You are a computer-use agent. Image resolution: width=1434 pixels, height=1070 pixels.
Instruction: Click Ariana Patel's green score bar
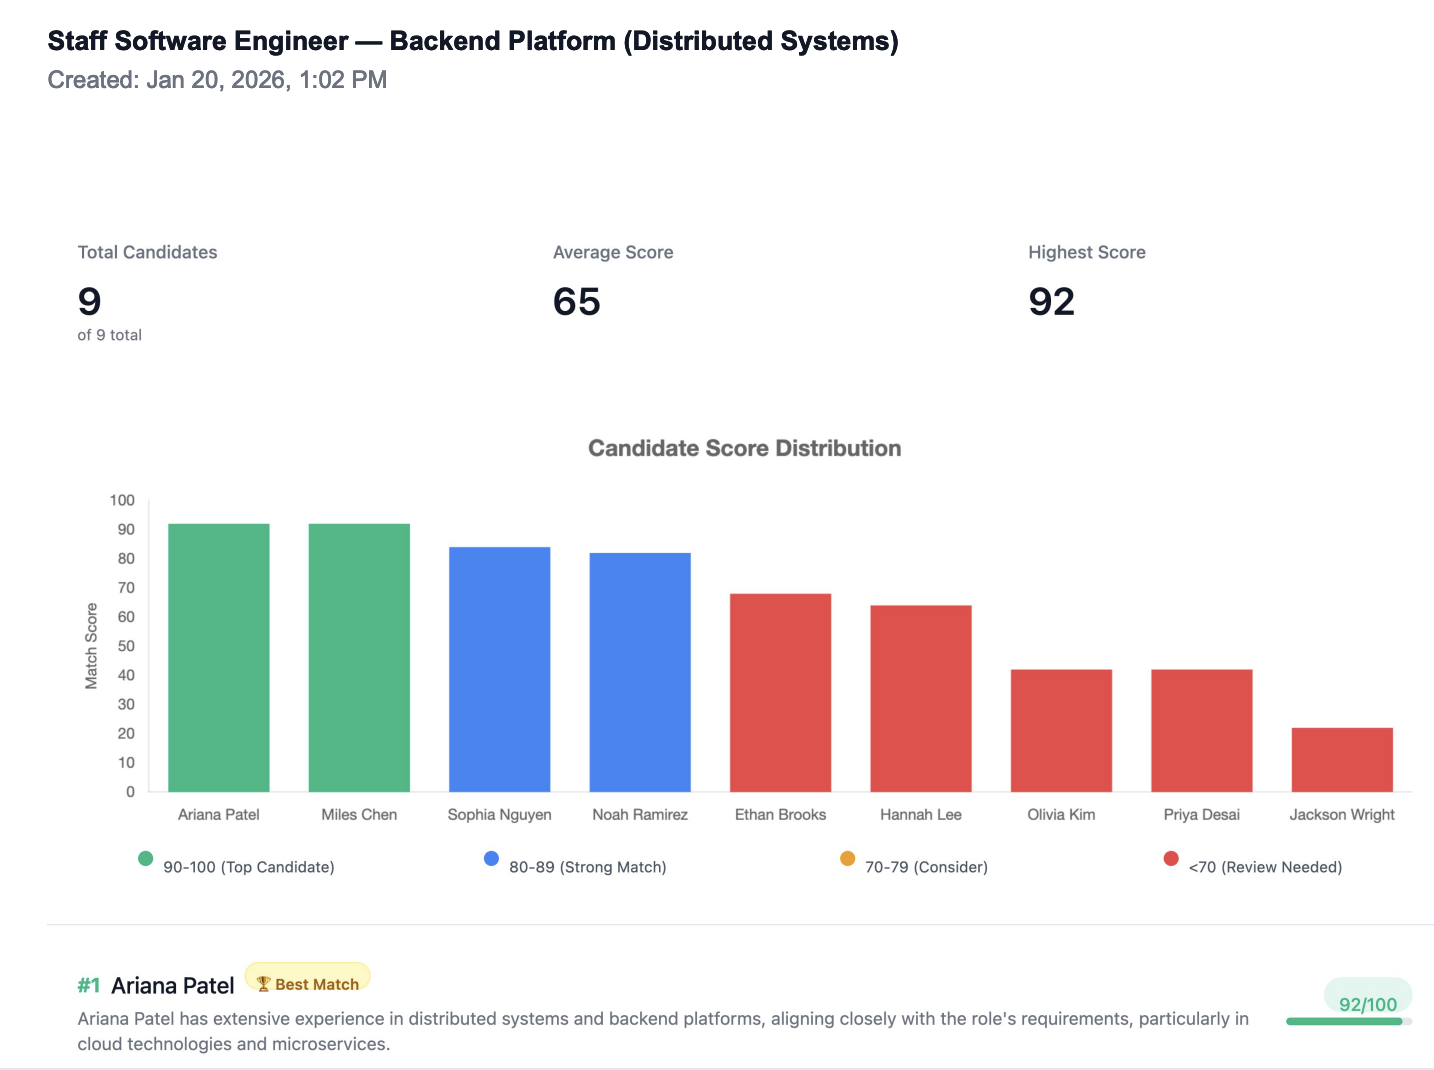219,657
